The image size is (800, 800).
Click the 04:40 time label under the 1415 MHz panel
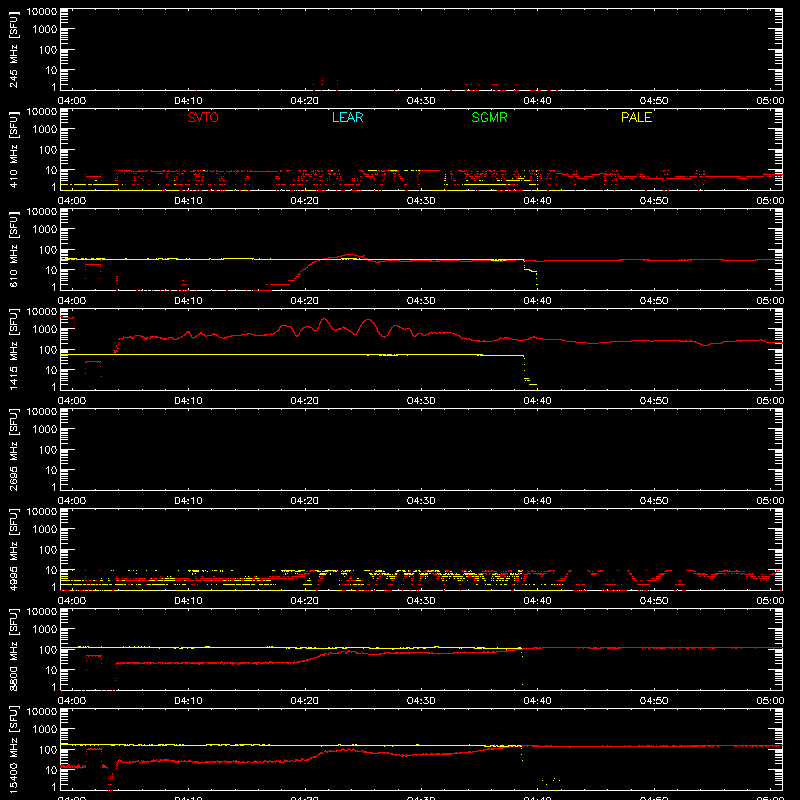coord(537,401)
